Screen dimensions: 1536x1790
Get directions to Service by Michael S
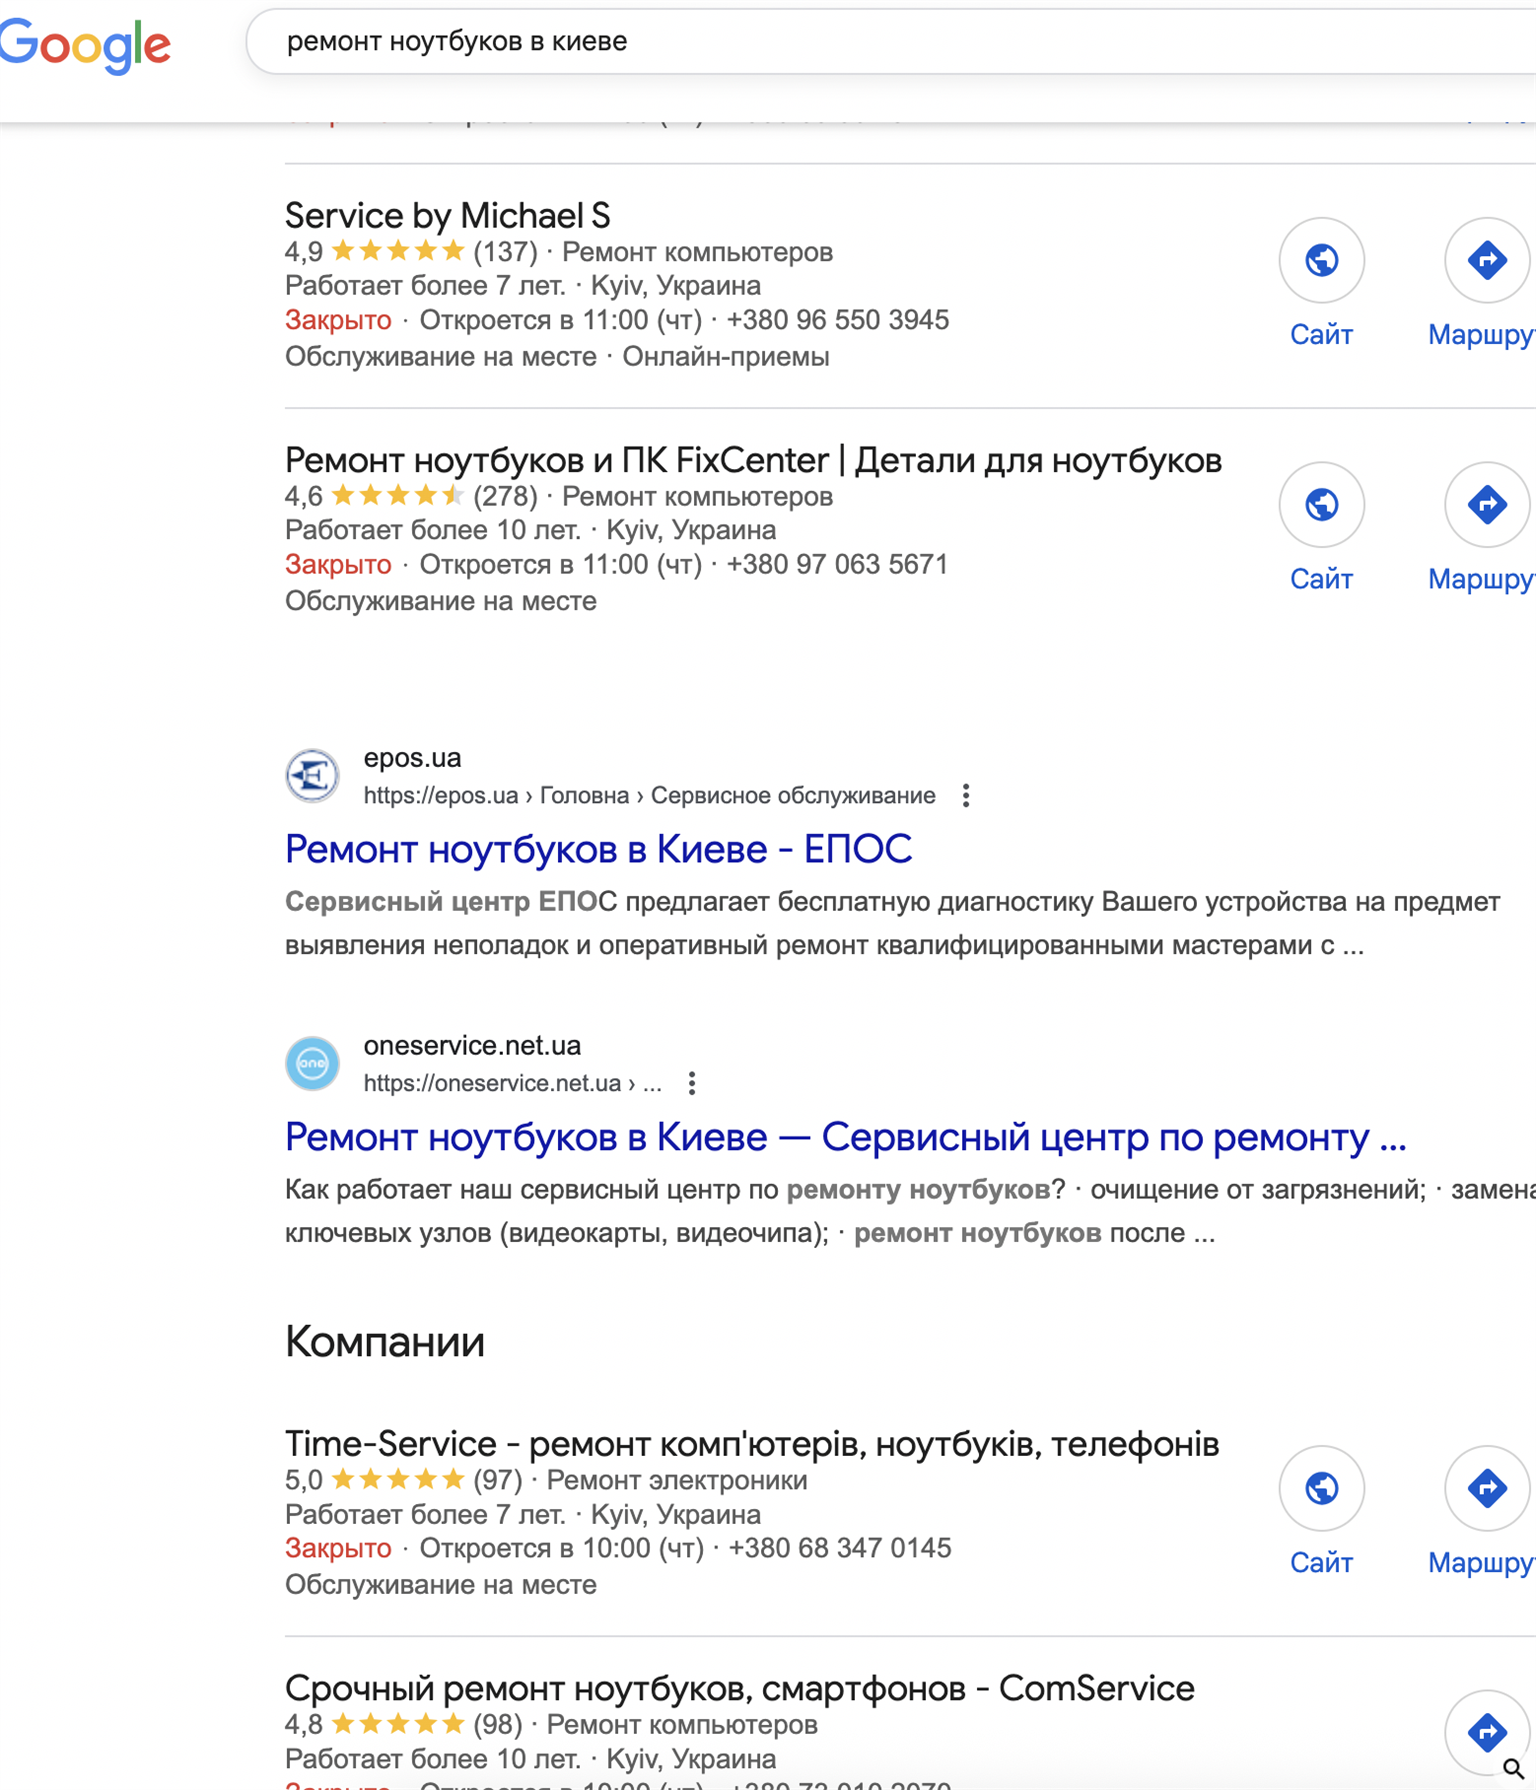[x=1486, y=261]
